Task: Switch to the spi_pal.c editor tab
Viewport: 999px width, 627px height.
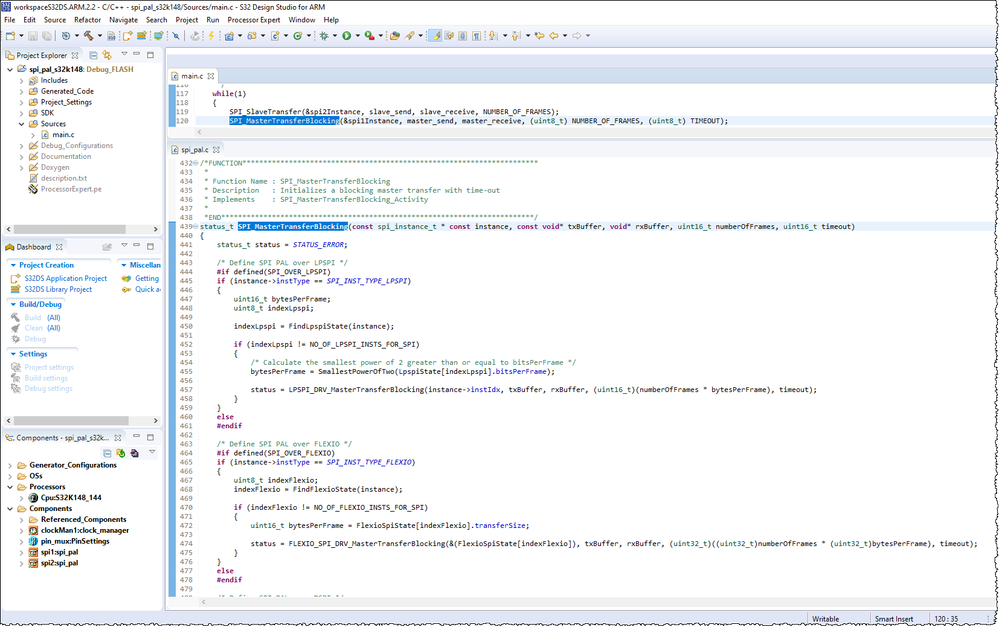Action: (x=194, y=150)
